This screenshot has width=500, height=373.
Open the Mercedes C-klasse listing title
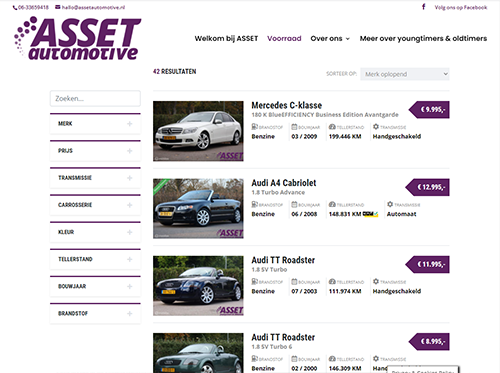coord(287,105)
